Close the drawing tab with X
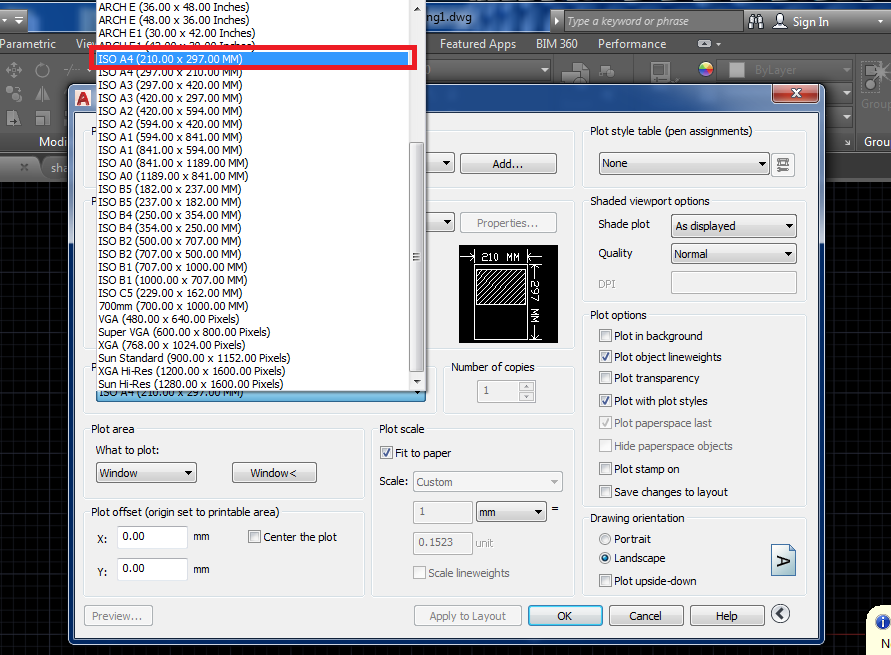Screen dimensions: 891x655 click(24, 167)
